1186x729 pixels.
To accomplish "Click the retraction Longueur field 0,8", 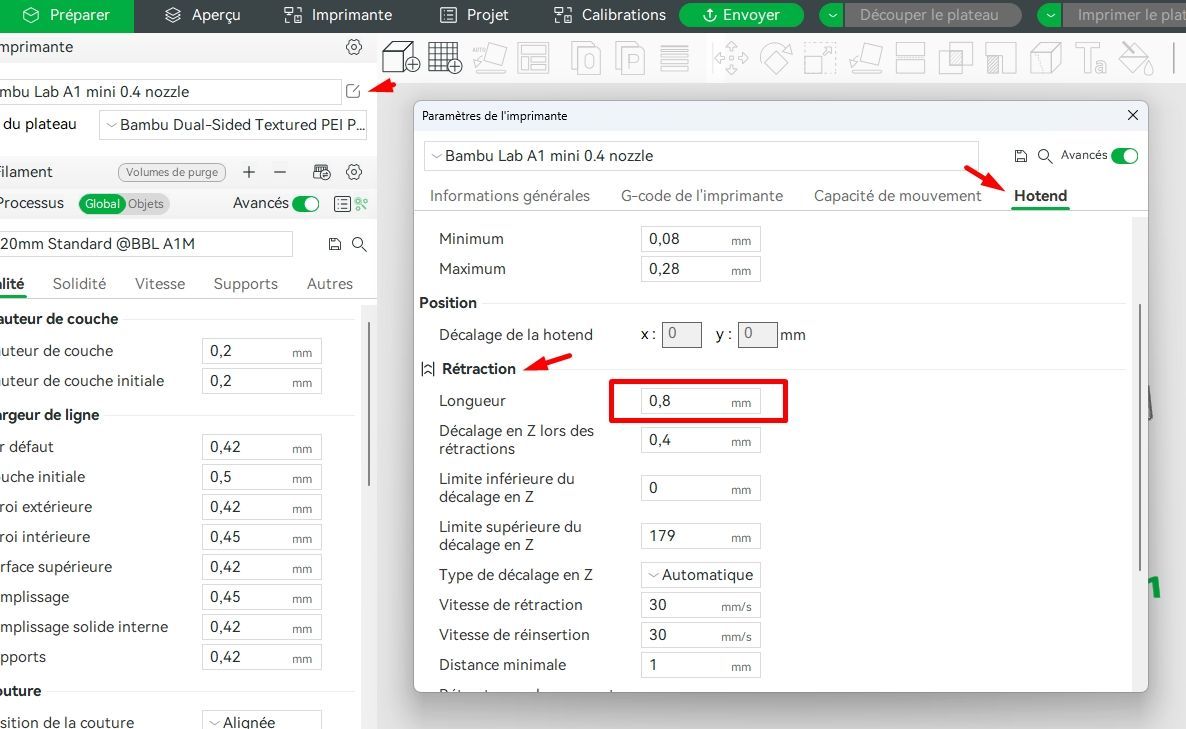I will point(700,402).
